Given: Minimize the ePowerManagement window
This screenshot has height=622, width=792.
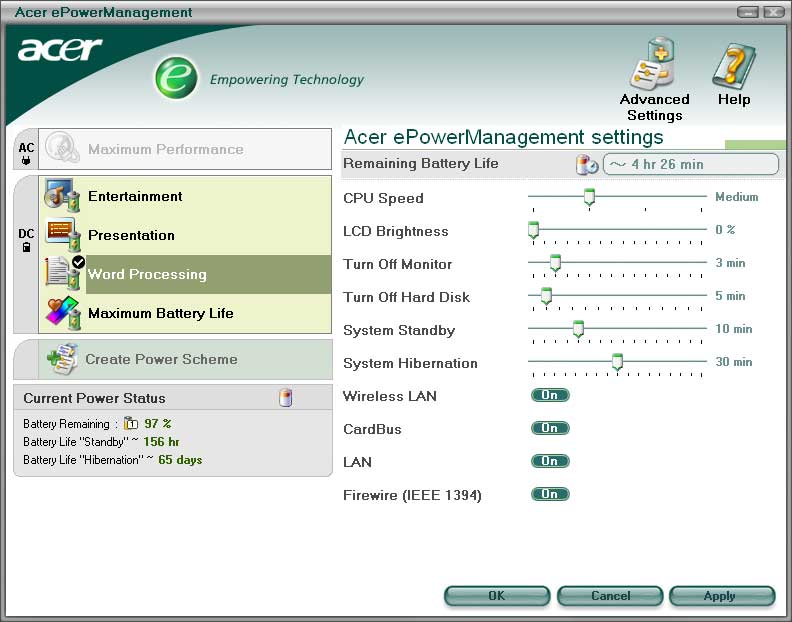Looking at the screenshot, I should click(748, 12).
